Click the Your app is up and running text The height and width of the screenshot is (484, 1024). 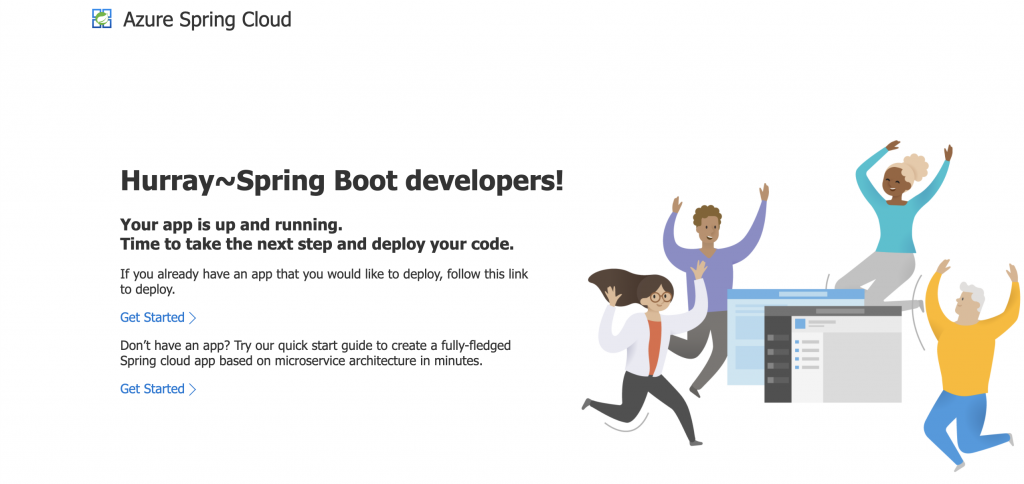(231, 225)
